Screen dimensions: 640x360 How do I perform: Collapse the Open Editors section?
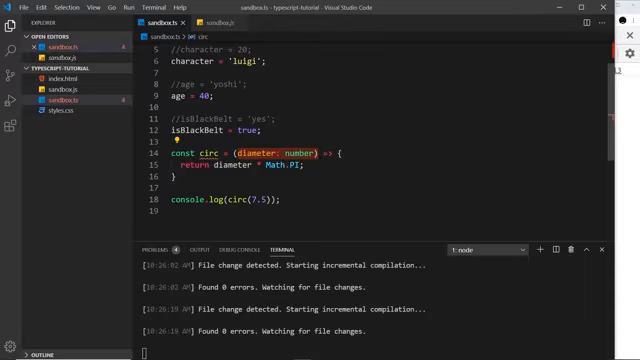tap(50, 37)
